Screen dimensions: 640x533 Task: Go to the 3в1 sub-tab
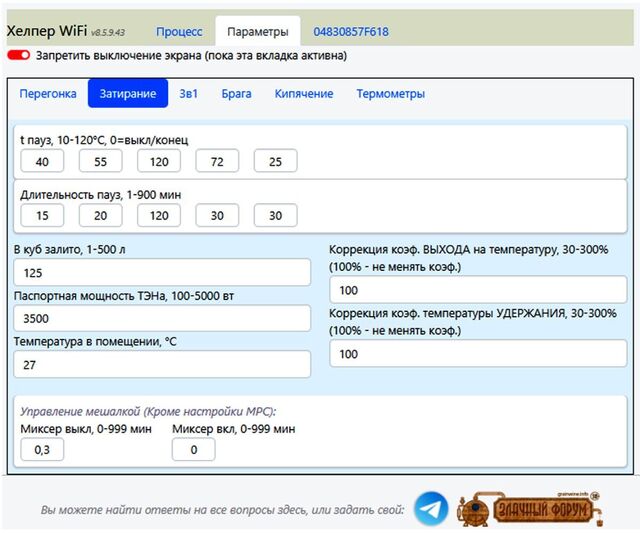coord(188,94)
